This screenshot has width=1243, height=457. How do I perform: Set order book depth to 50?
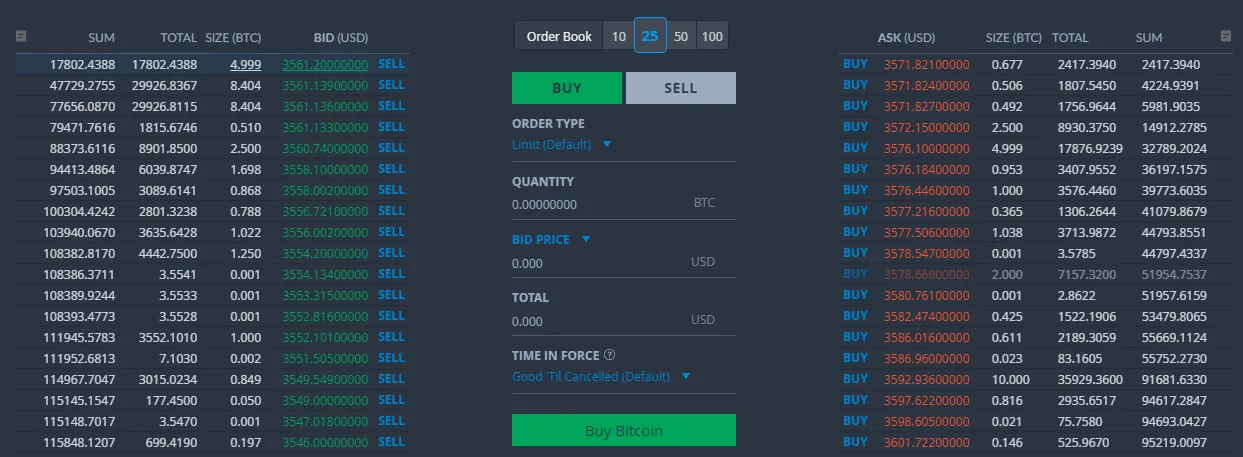681,36
